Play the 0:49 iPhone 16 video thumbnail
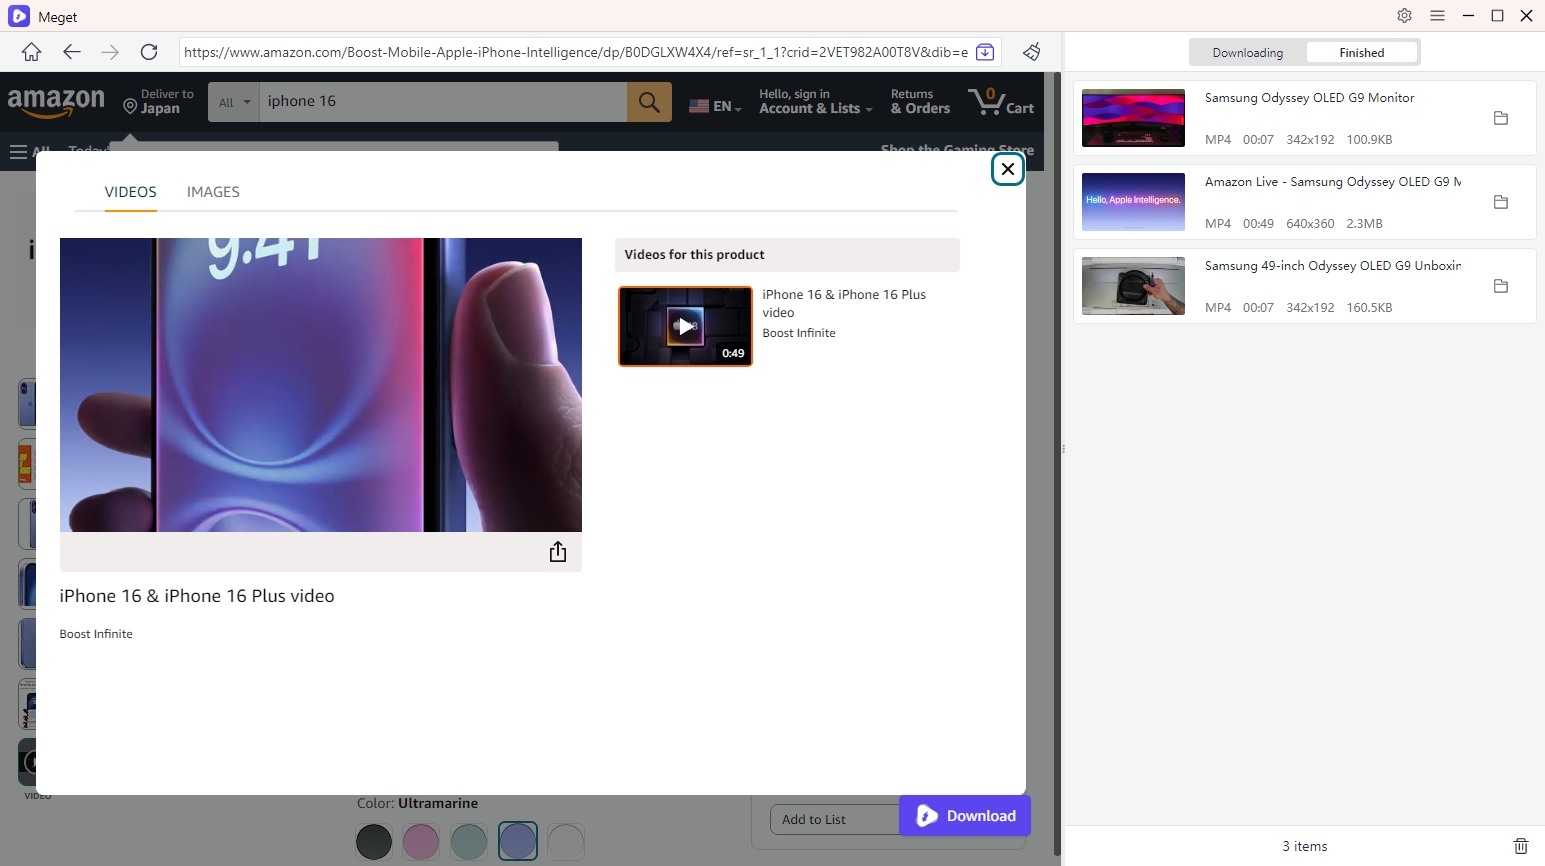Viewport: 1545px width, 866px height. coord(685,326)
